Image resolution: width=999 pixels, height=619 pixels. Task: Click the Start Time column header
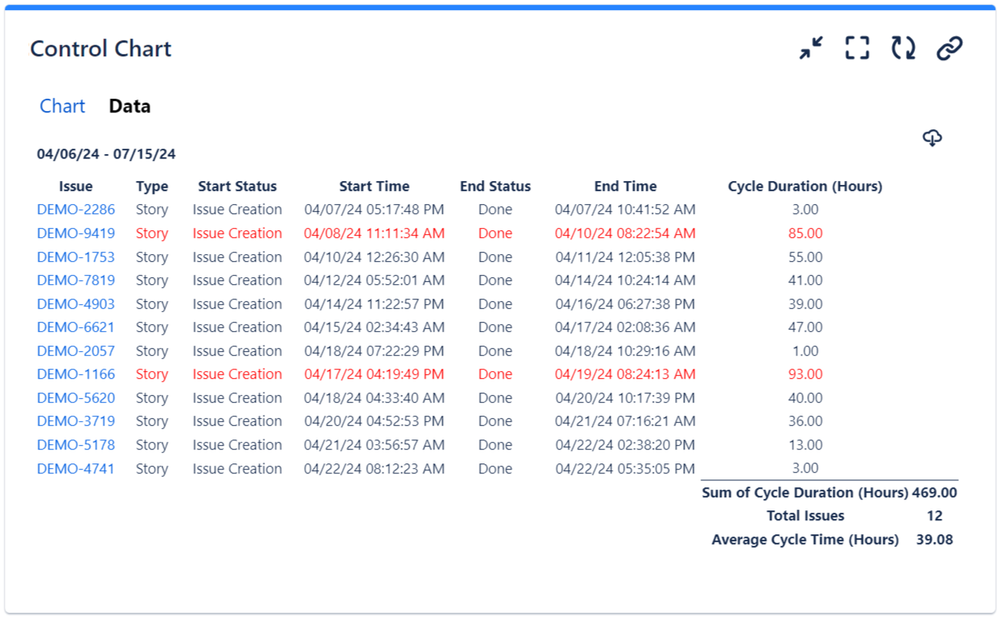tap(374, 186)
